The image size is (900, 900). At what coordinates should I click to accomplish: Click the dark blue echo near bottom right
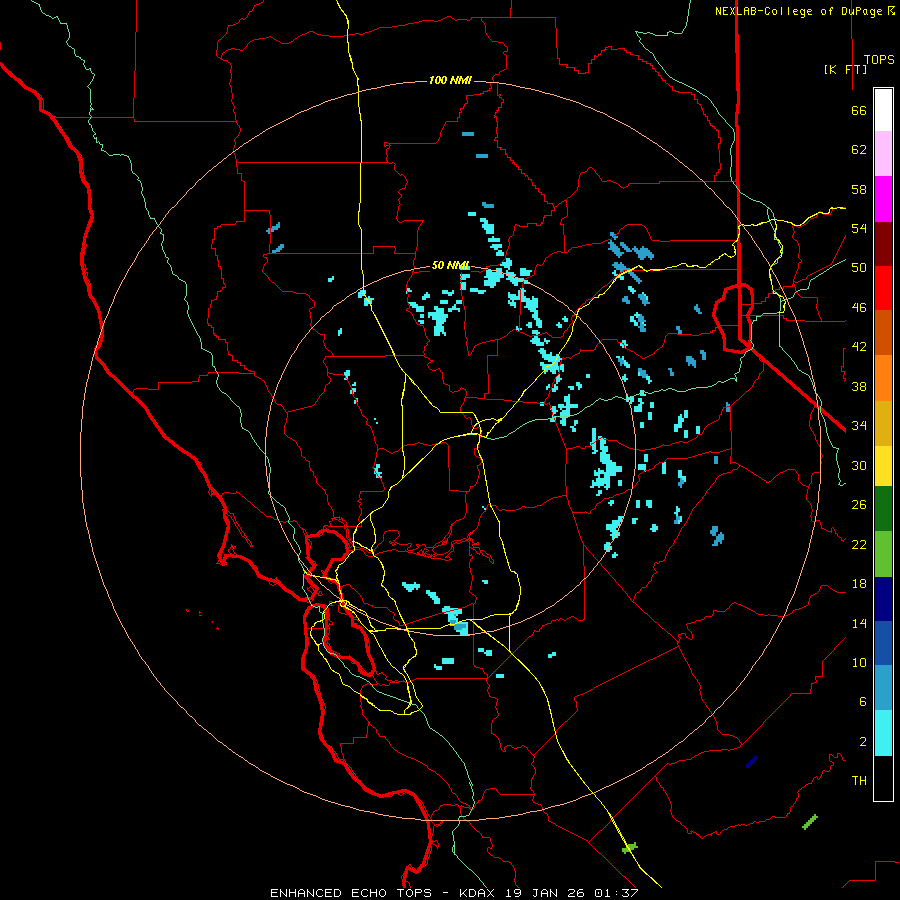point(752,762)
